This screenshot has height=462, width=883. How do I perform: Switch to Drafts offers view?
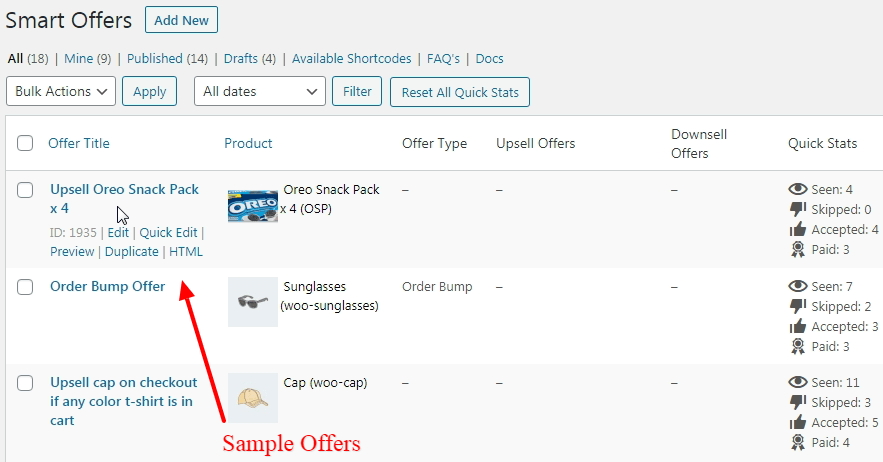(240, 59)
